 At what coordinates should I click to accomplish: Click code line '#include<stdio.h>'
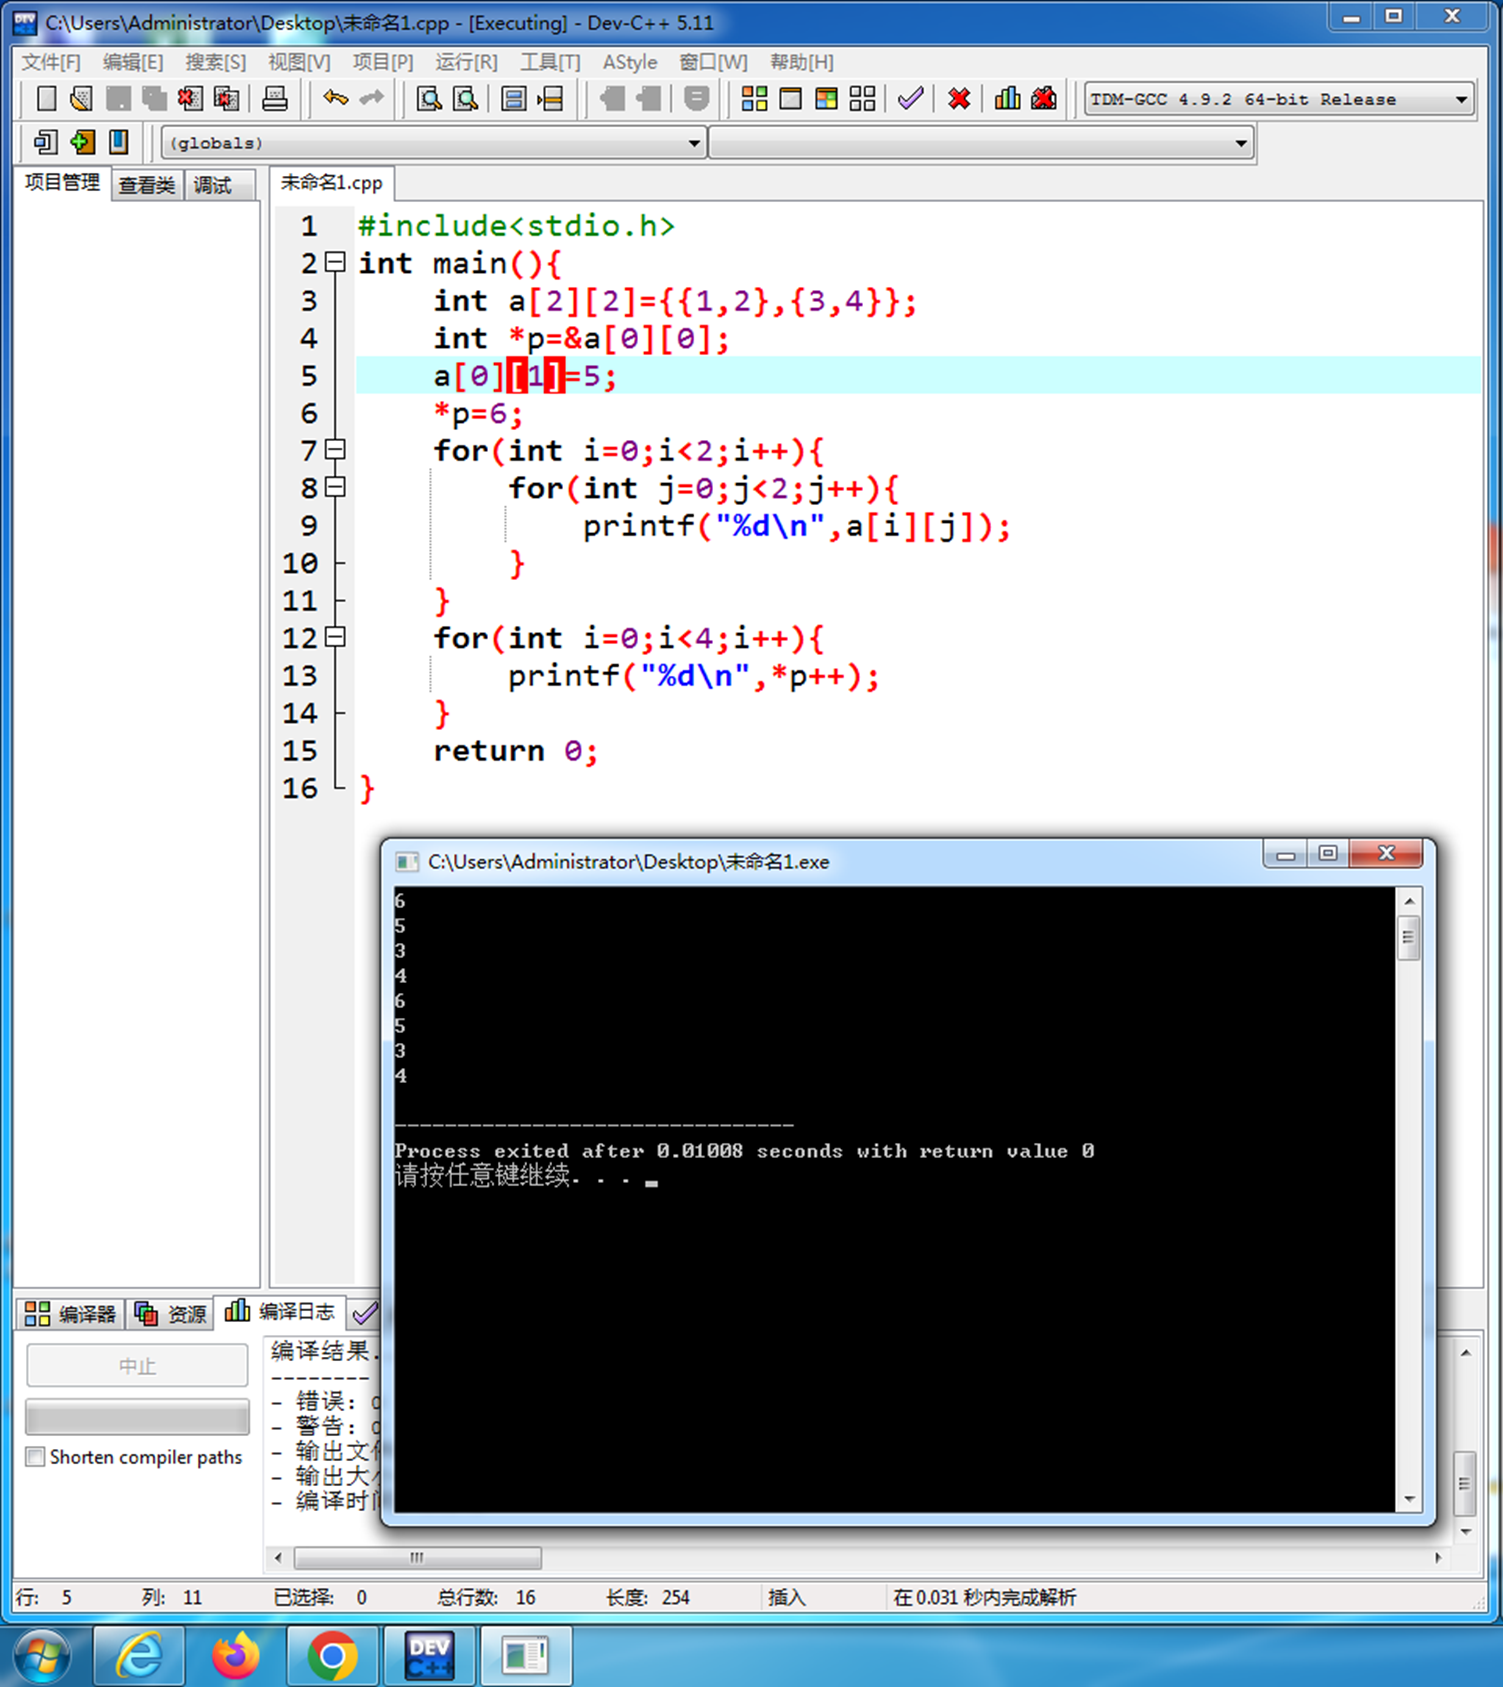tap(516, 226)
